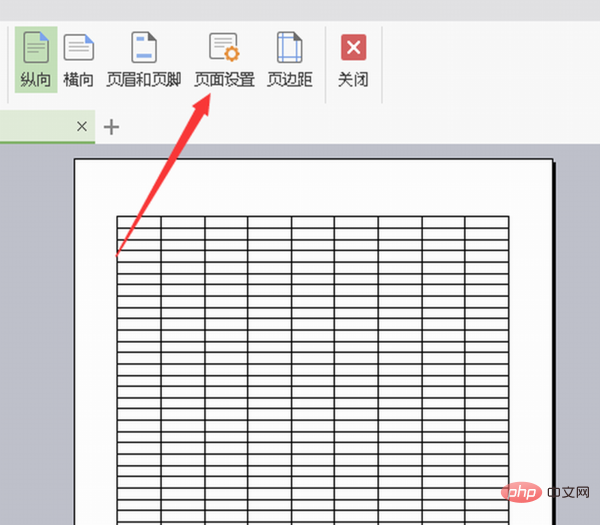The height and width of the screenshot is (525, 600).
Task: Close the current document tab
Action: 82,126
